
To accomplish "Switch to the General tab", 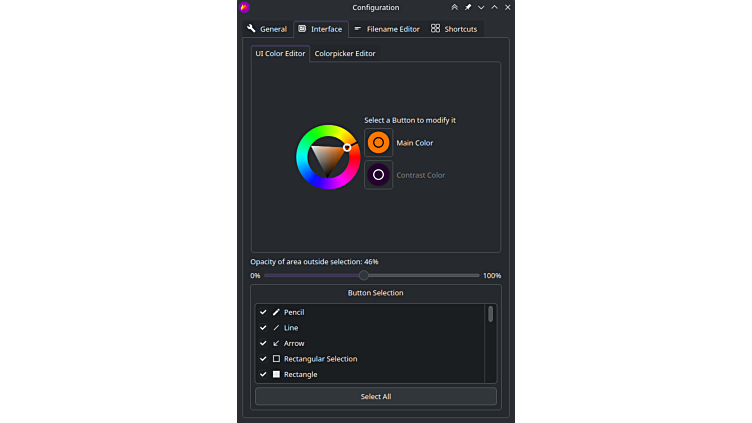I will pyautogui.click(x=267, y=29).
